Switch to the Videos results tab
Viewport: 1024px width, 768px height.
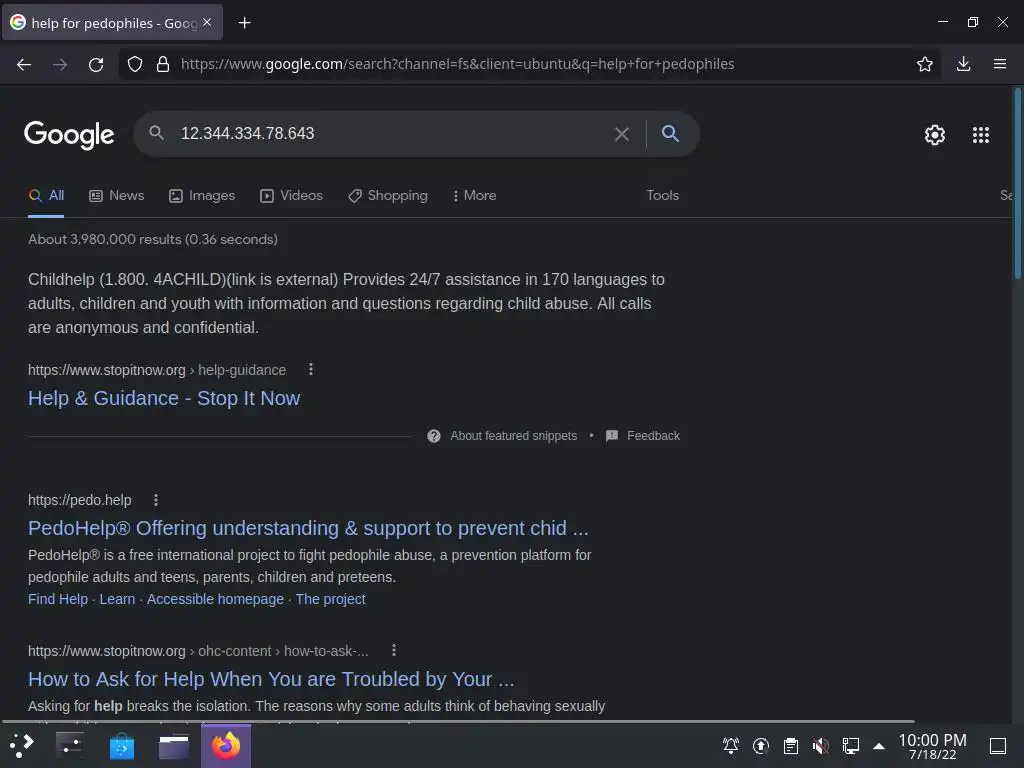click(x=291, y=195)
